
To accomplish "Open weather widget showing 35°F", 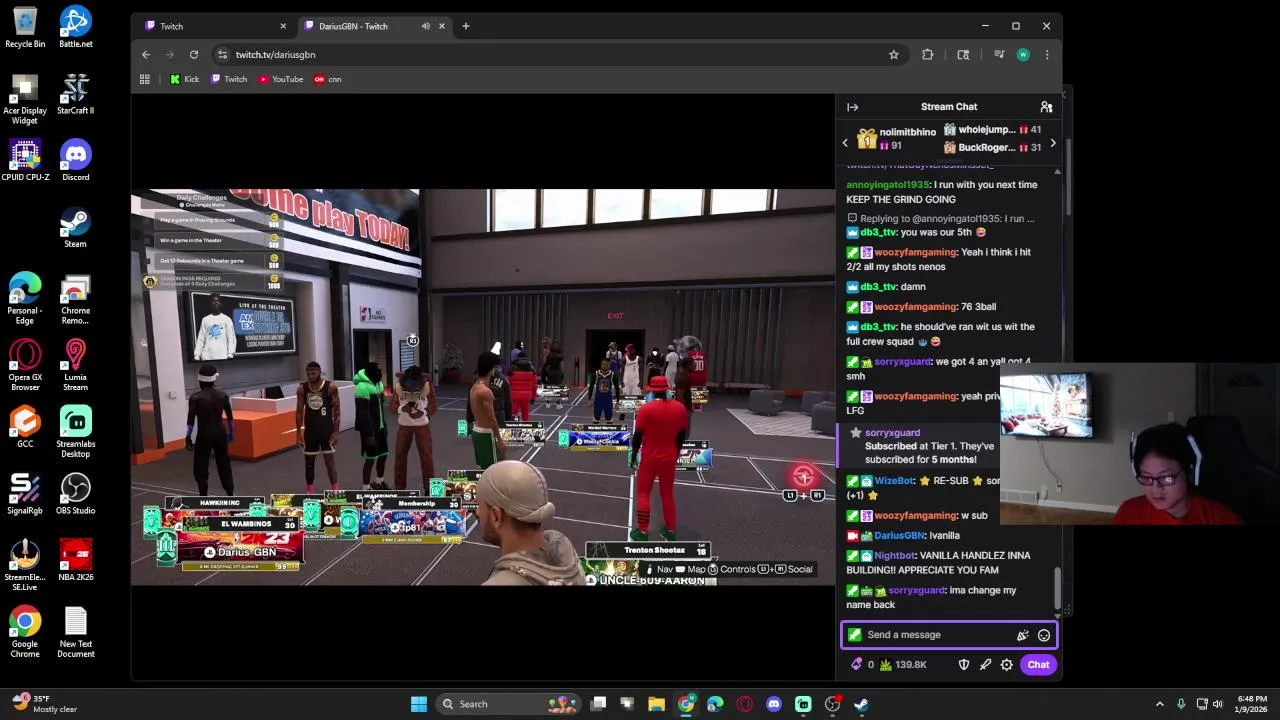I will (x=43, y=704).
